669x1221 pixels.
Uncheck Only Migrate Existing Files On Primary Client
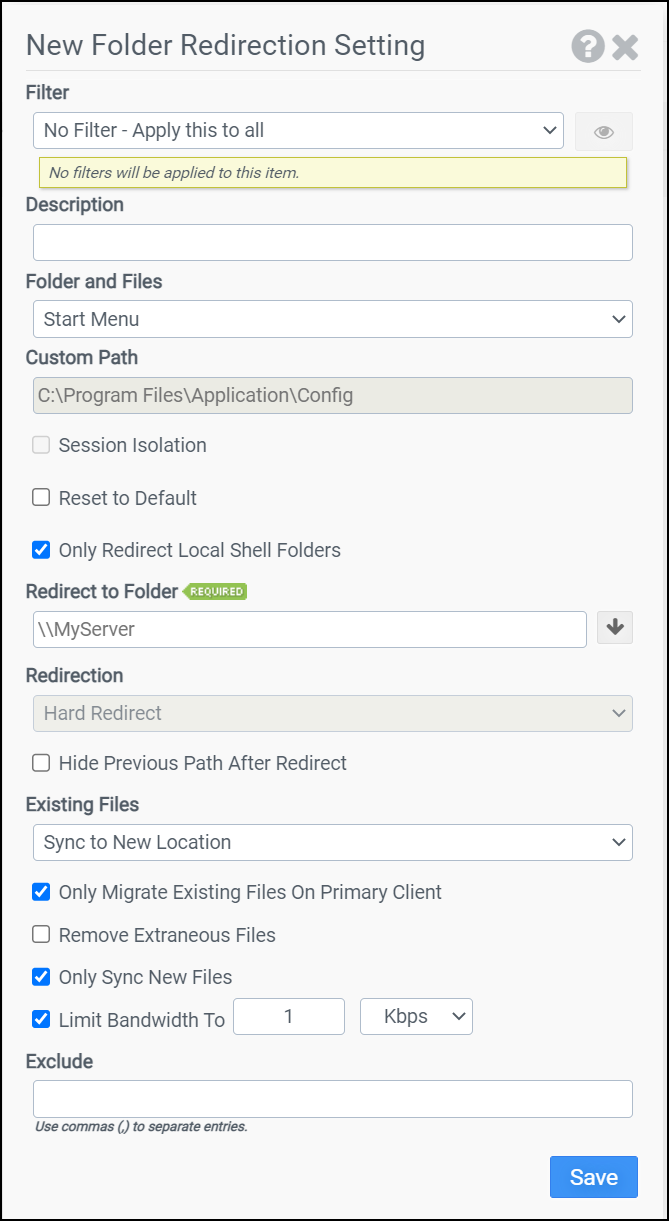point(41,892)
